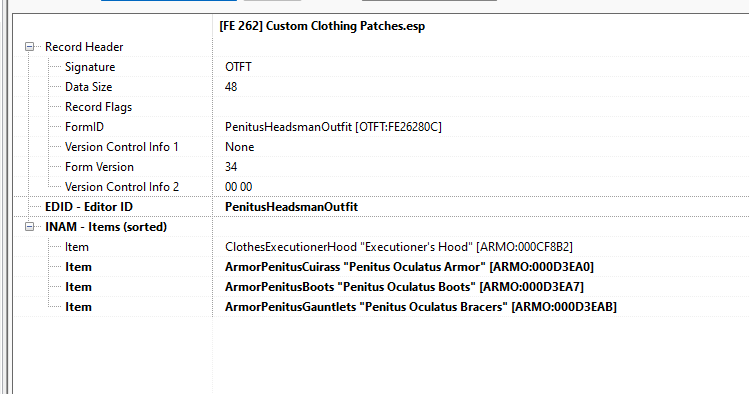
Task: Click the Form Version value 34
Action: 231,167
